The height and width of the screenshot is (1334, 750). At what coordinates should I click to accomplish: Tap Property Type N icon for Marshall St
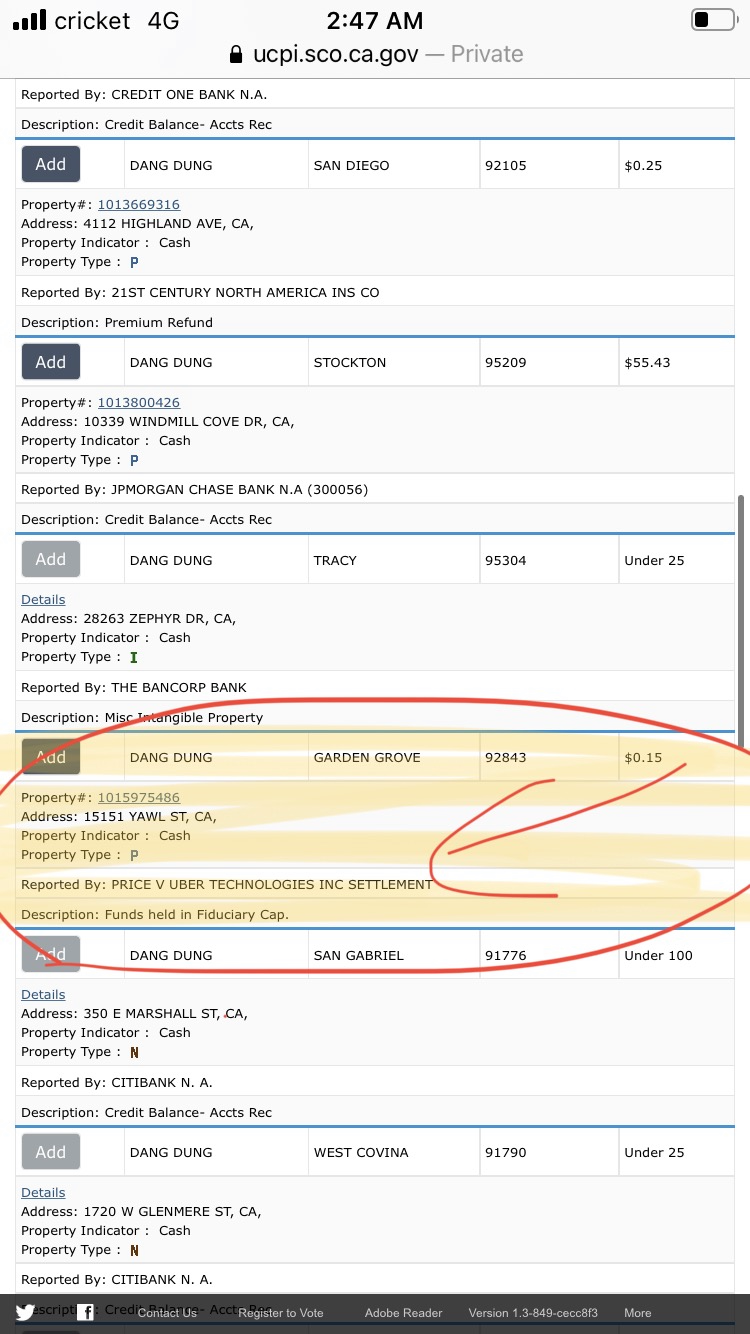(134, 1052)
